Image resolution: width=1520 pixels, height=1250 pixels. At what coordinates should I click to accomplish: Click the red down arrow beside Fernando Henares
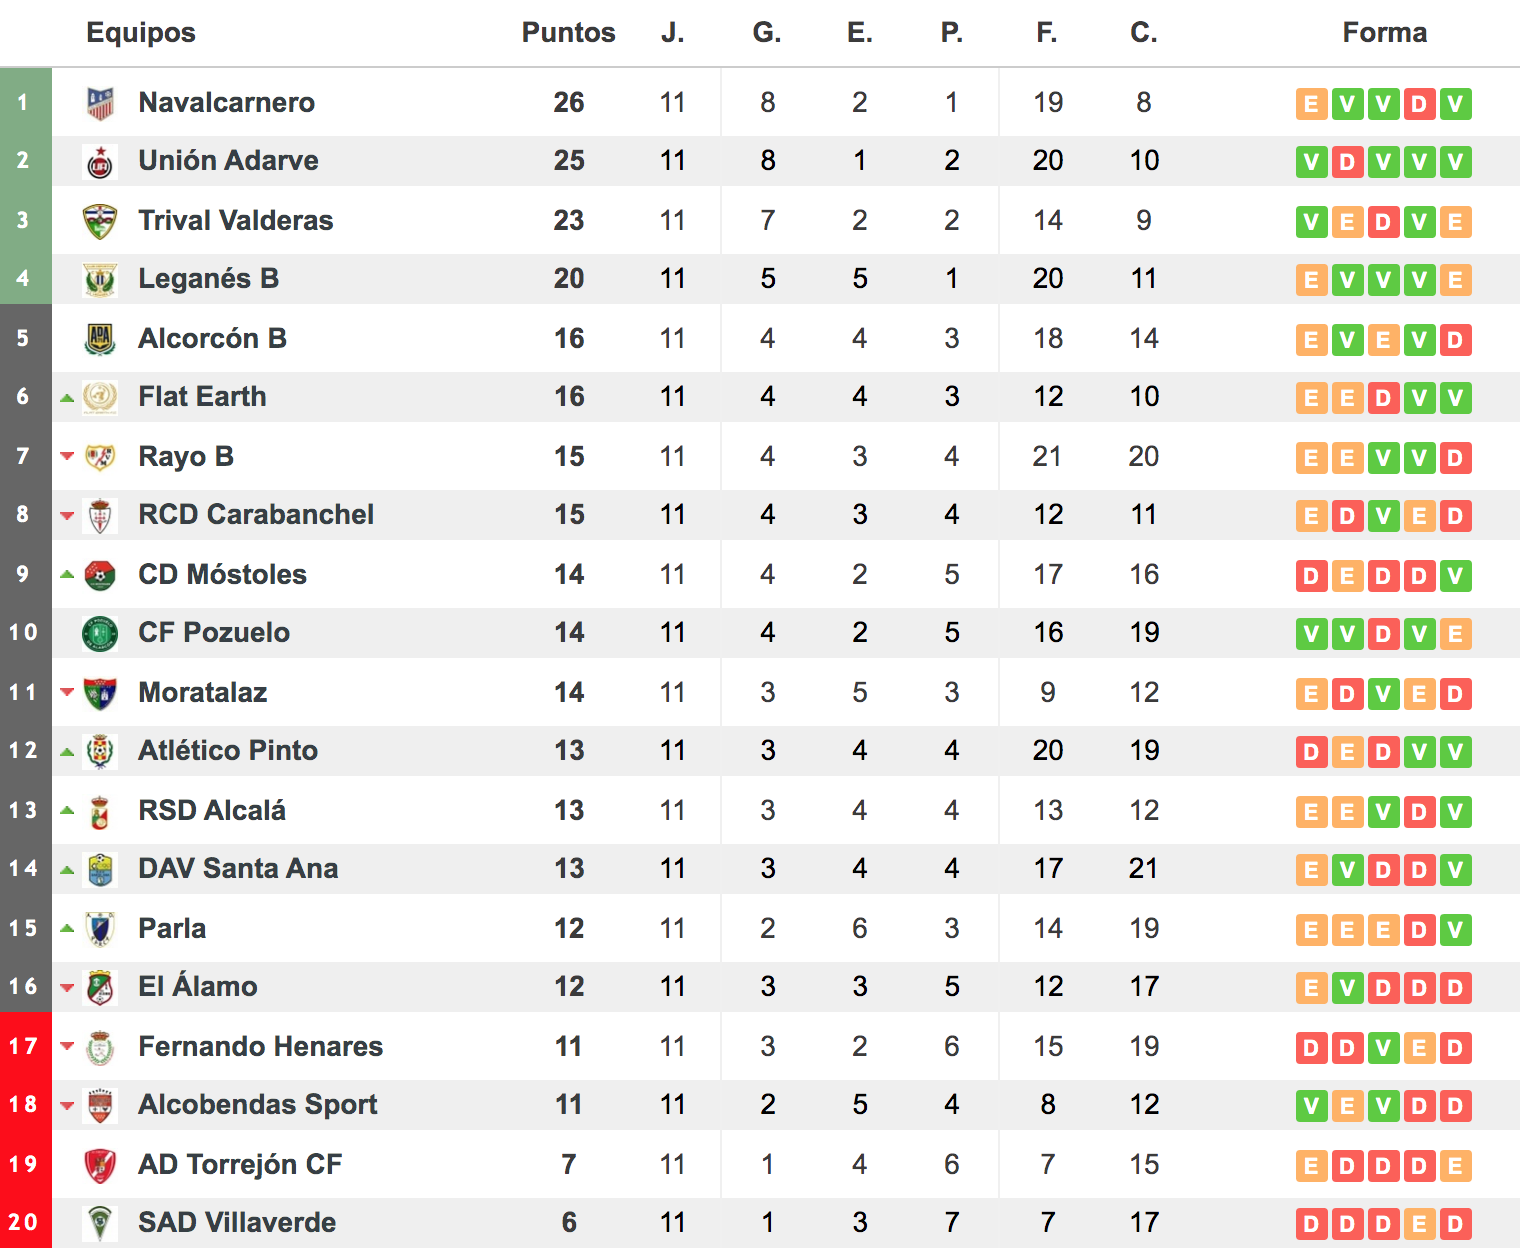[67, 1046]
